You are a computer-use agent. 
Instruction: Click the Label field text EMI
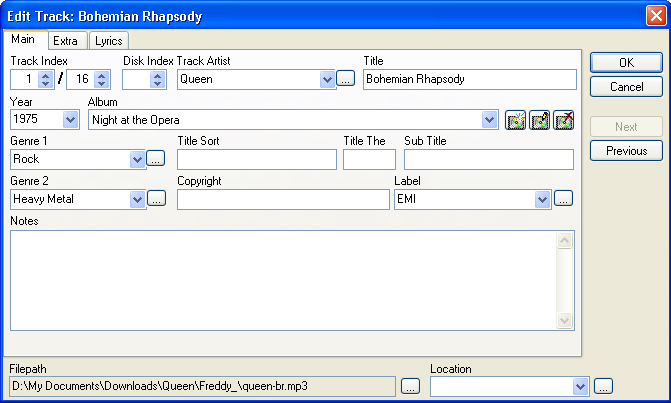point(407,199)
